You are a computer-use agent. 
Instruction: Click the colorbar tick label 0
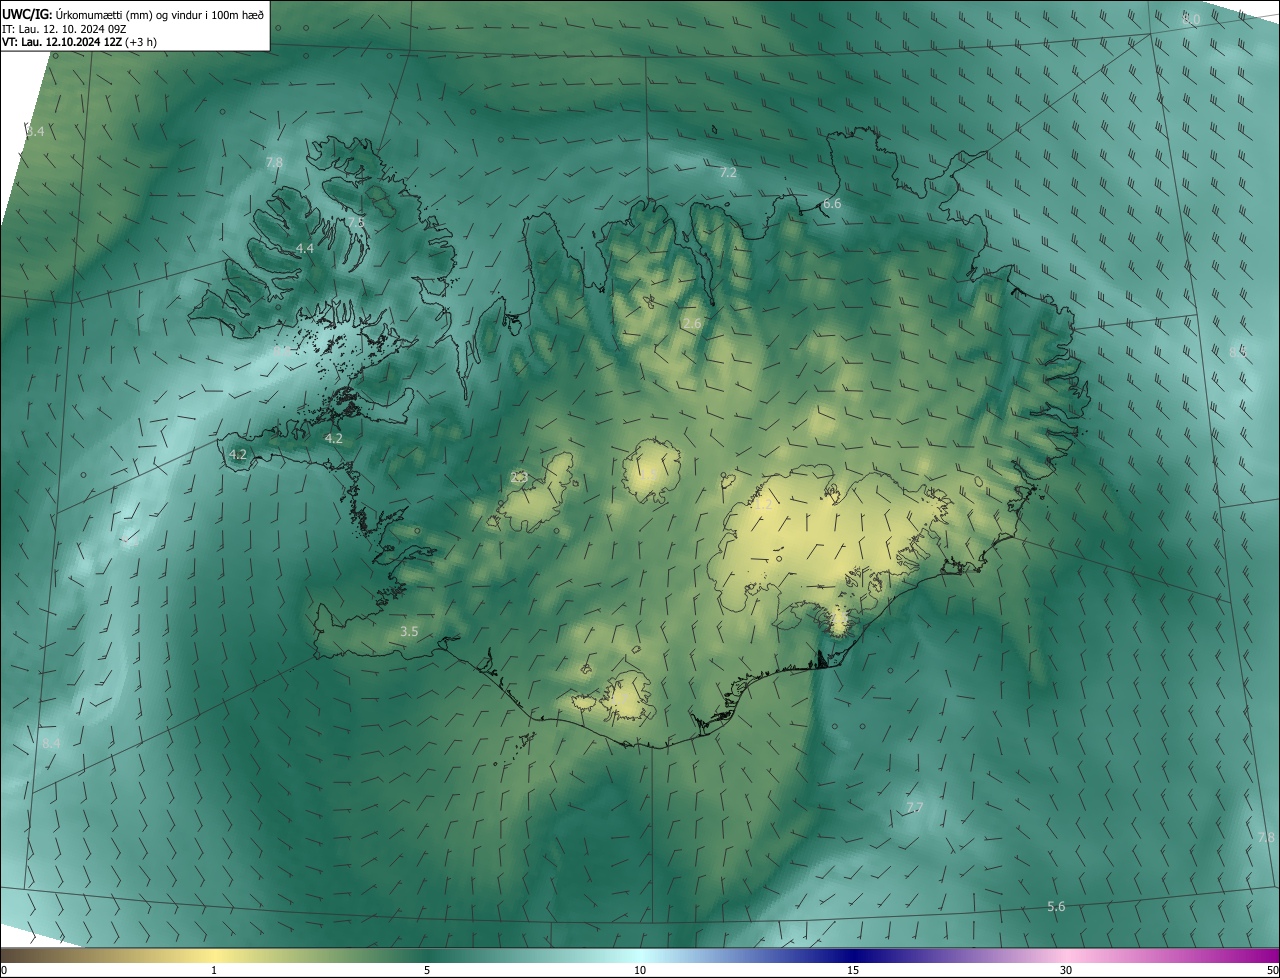(4, 970)
